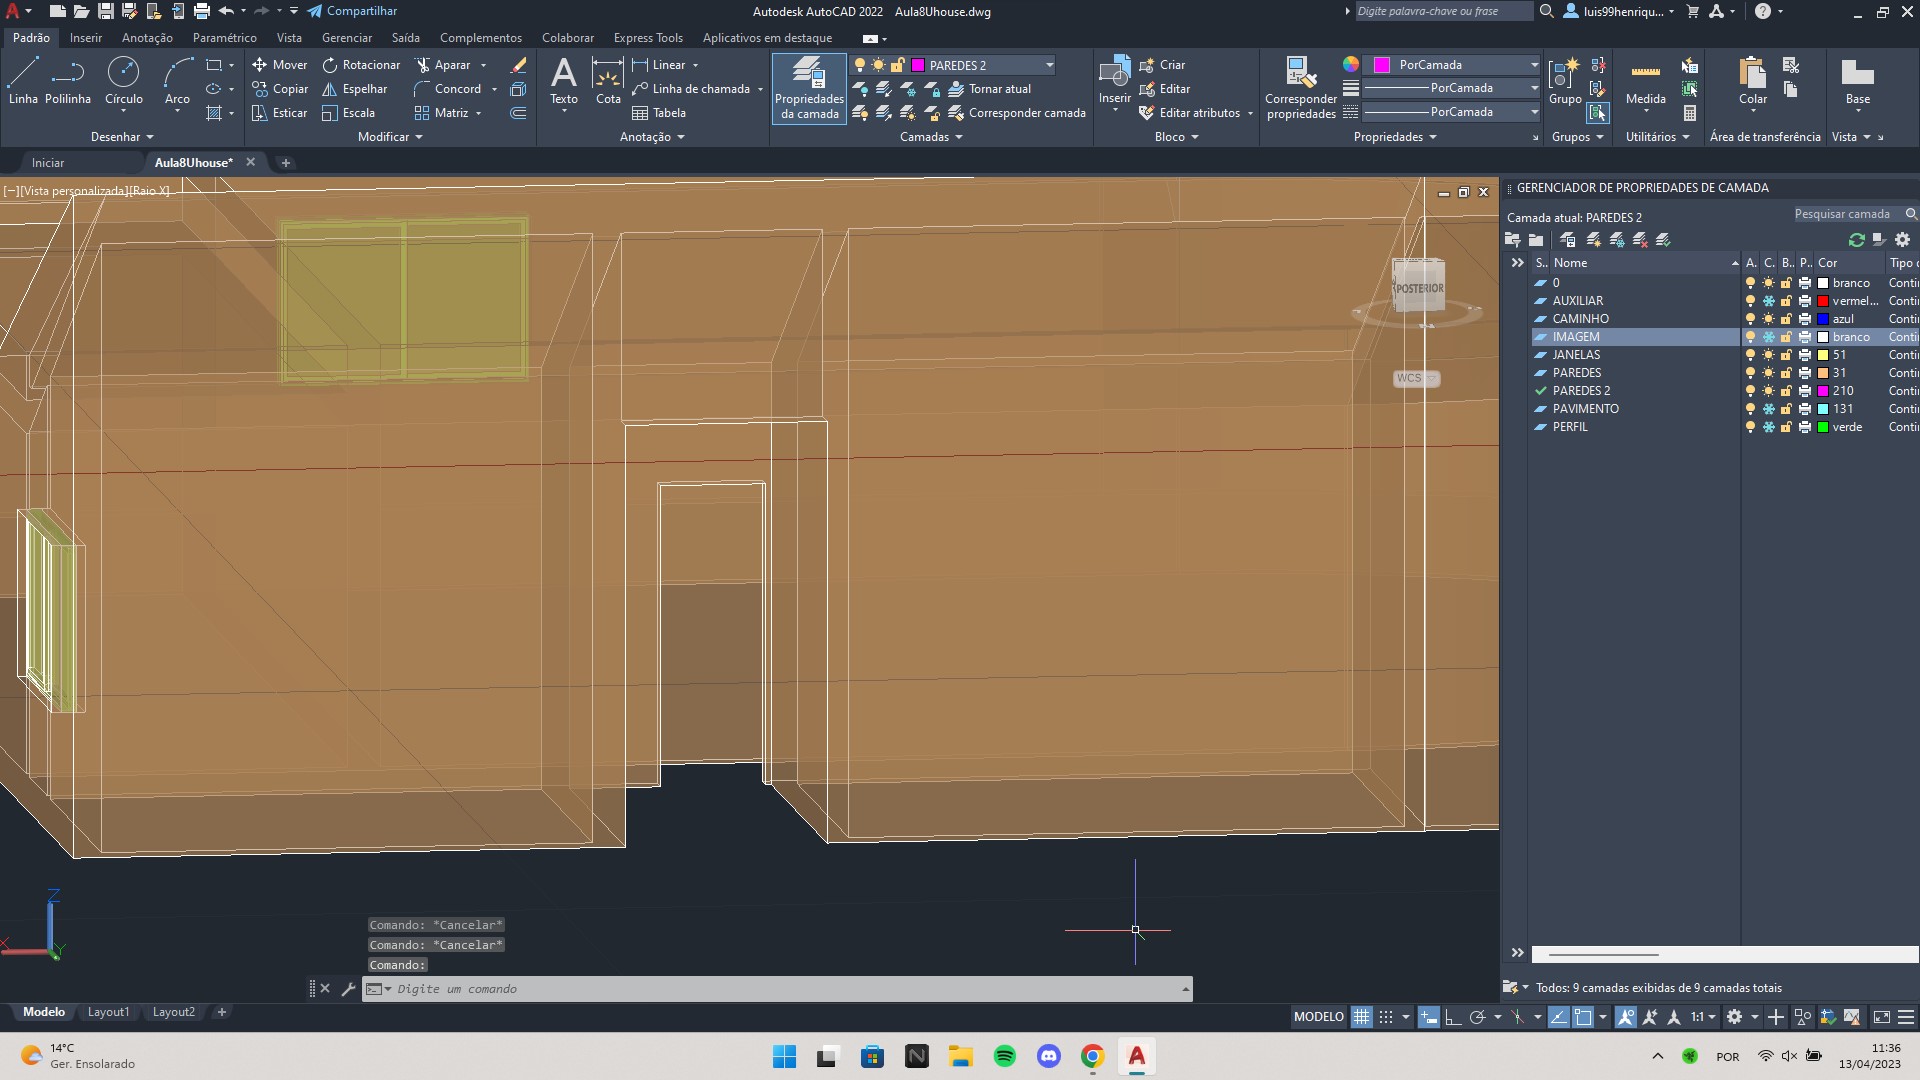Click the red color swatch of AUXILIAR

point(1823,301)
